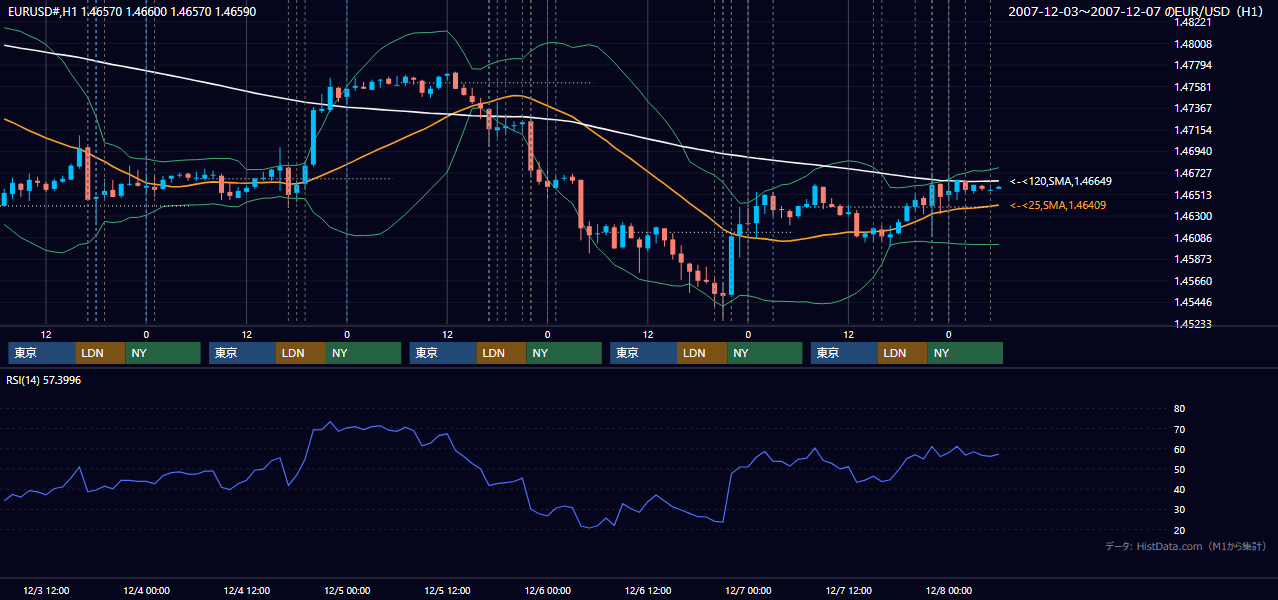Image resolution: width=1278 pixels, height=600 pixels.
Task: Select the 12/4 12:00 time axis label
Action: coord(247,590)
